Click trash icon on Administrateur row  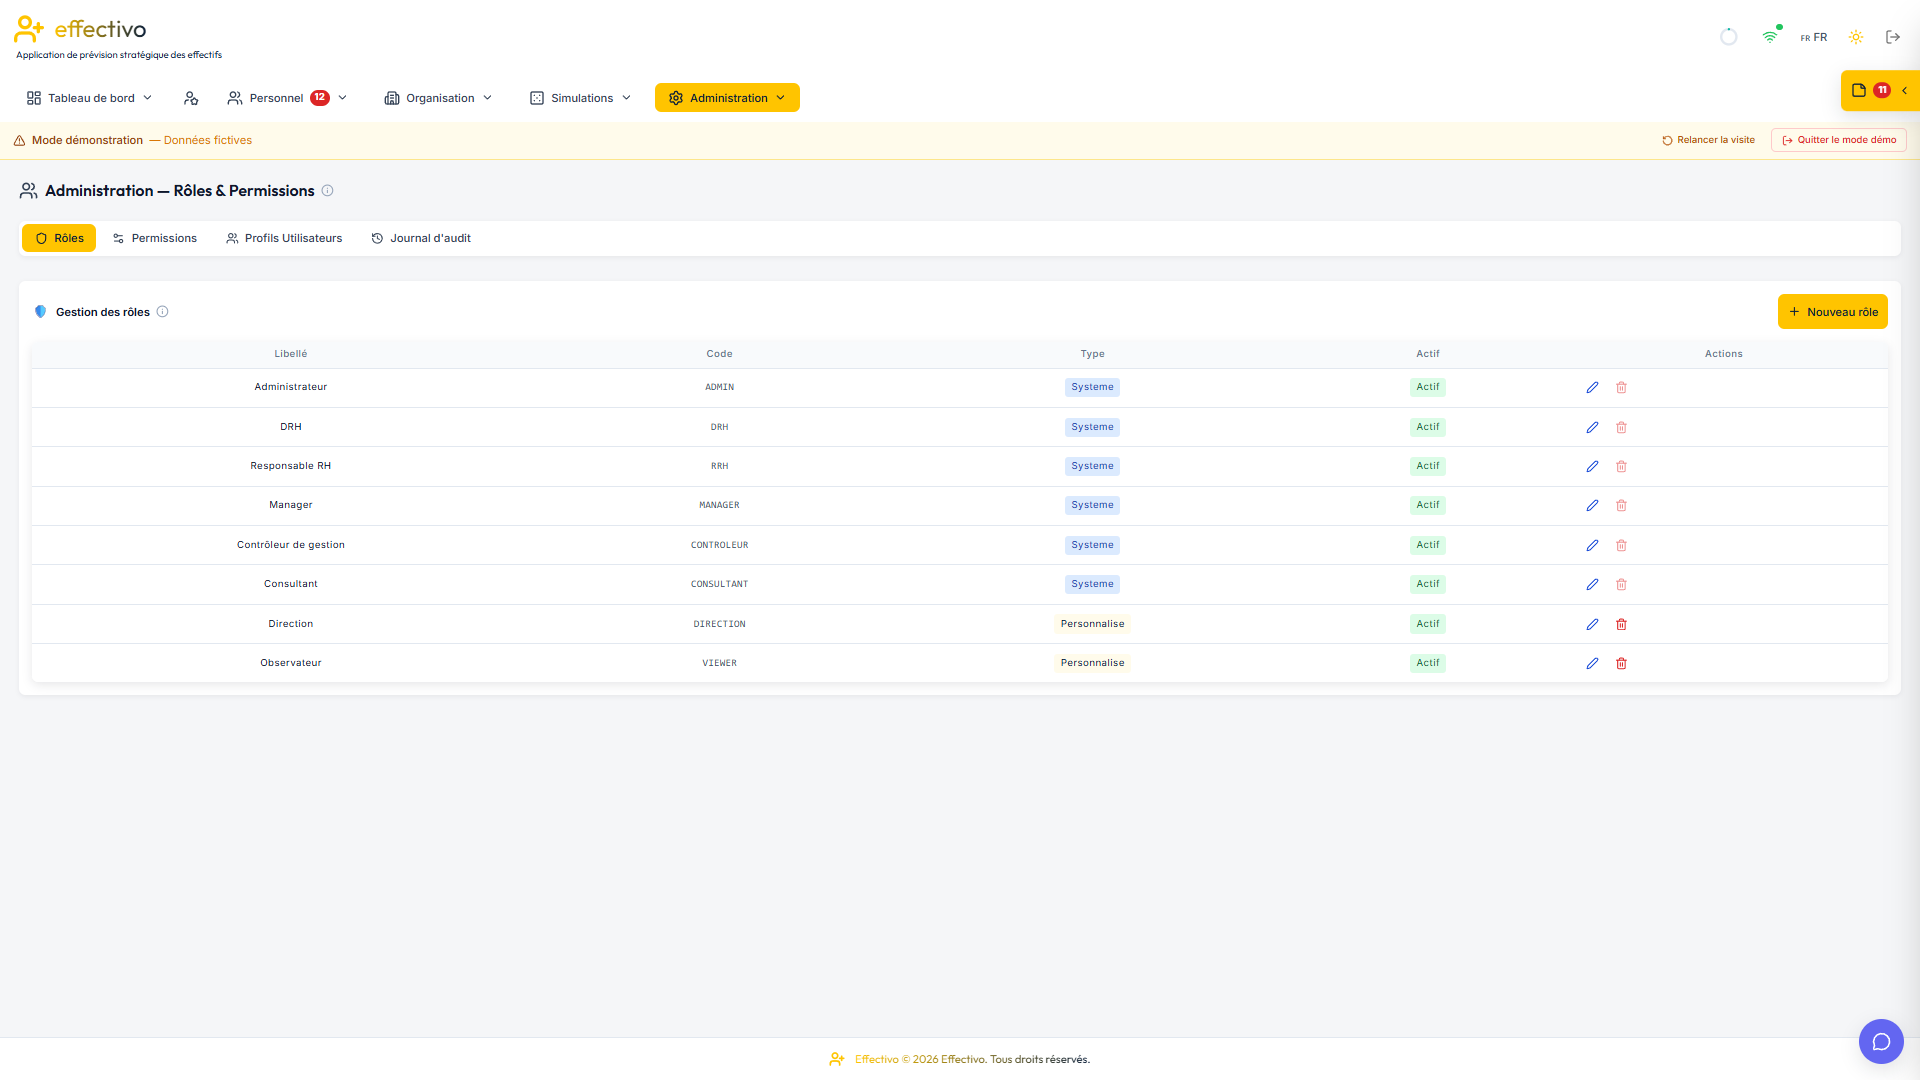[1621, 387]
